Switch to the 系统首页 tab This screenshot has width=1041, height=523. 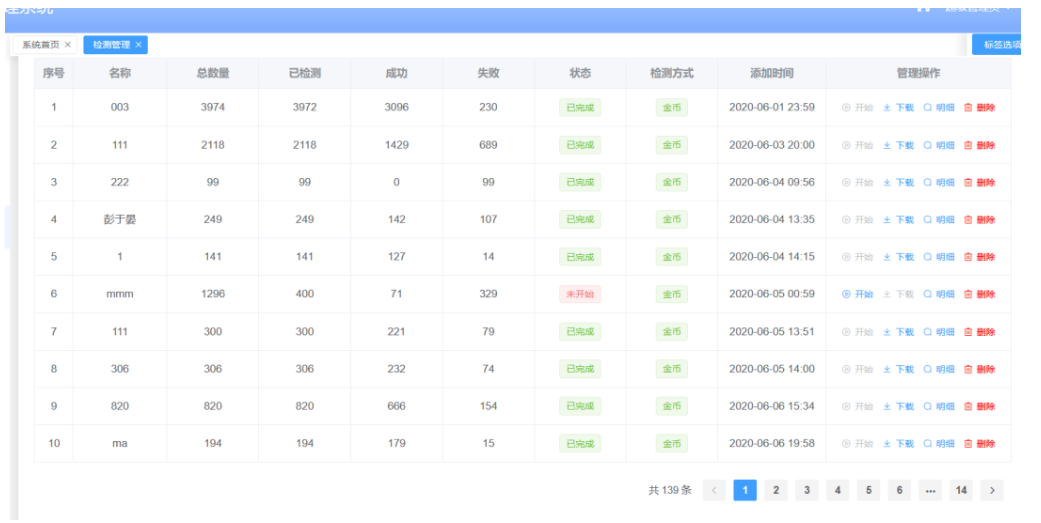coord(40,45)
